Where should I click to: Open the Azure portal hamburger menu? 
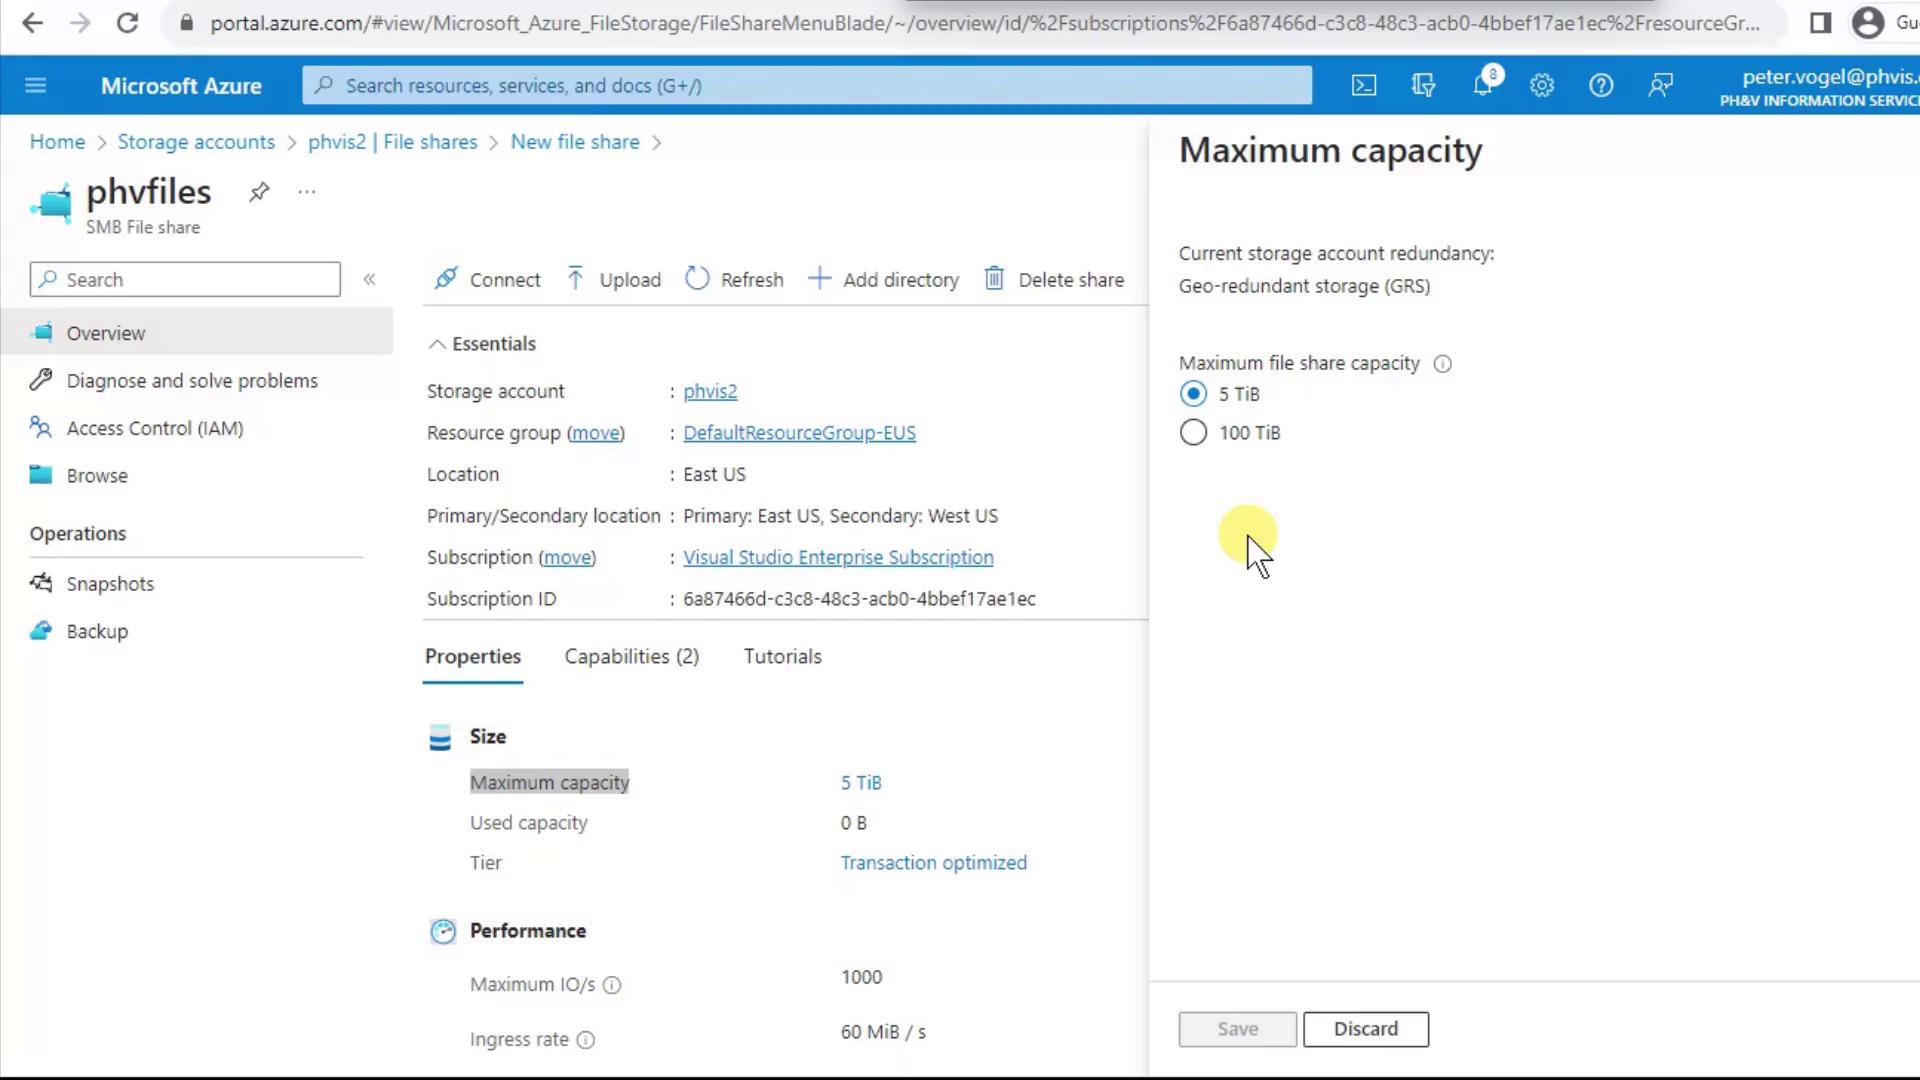[x=36, y=86]
